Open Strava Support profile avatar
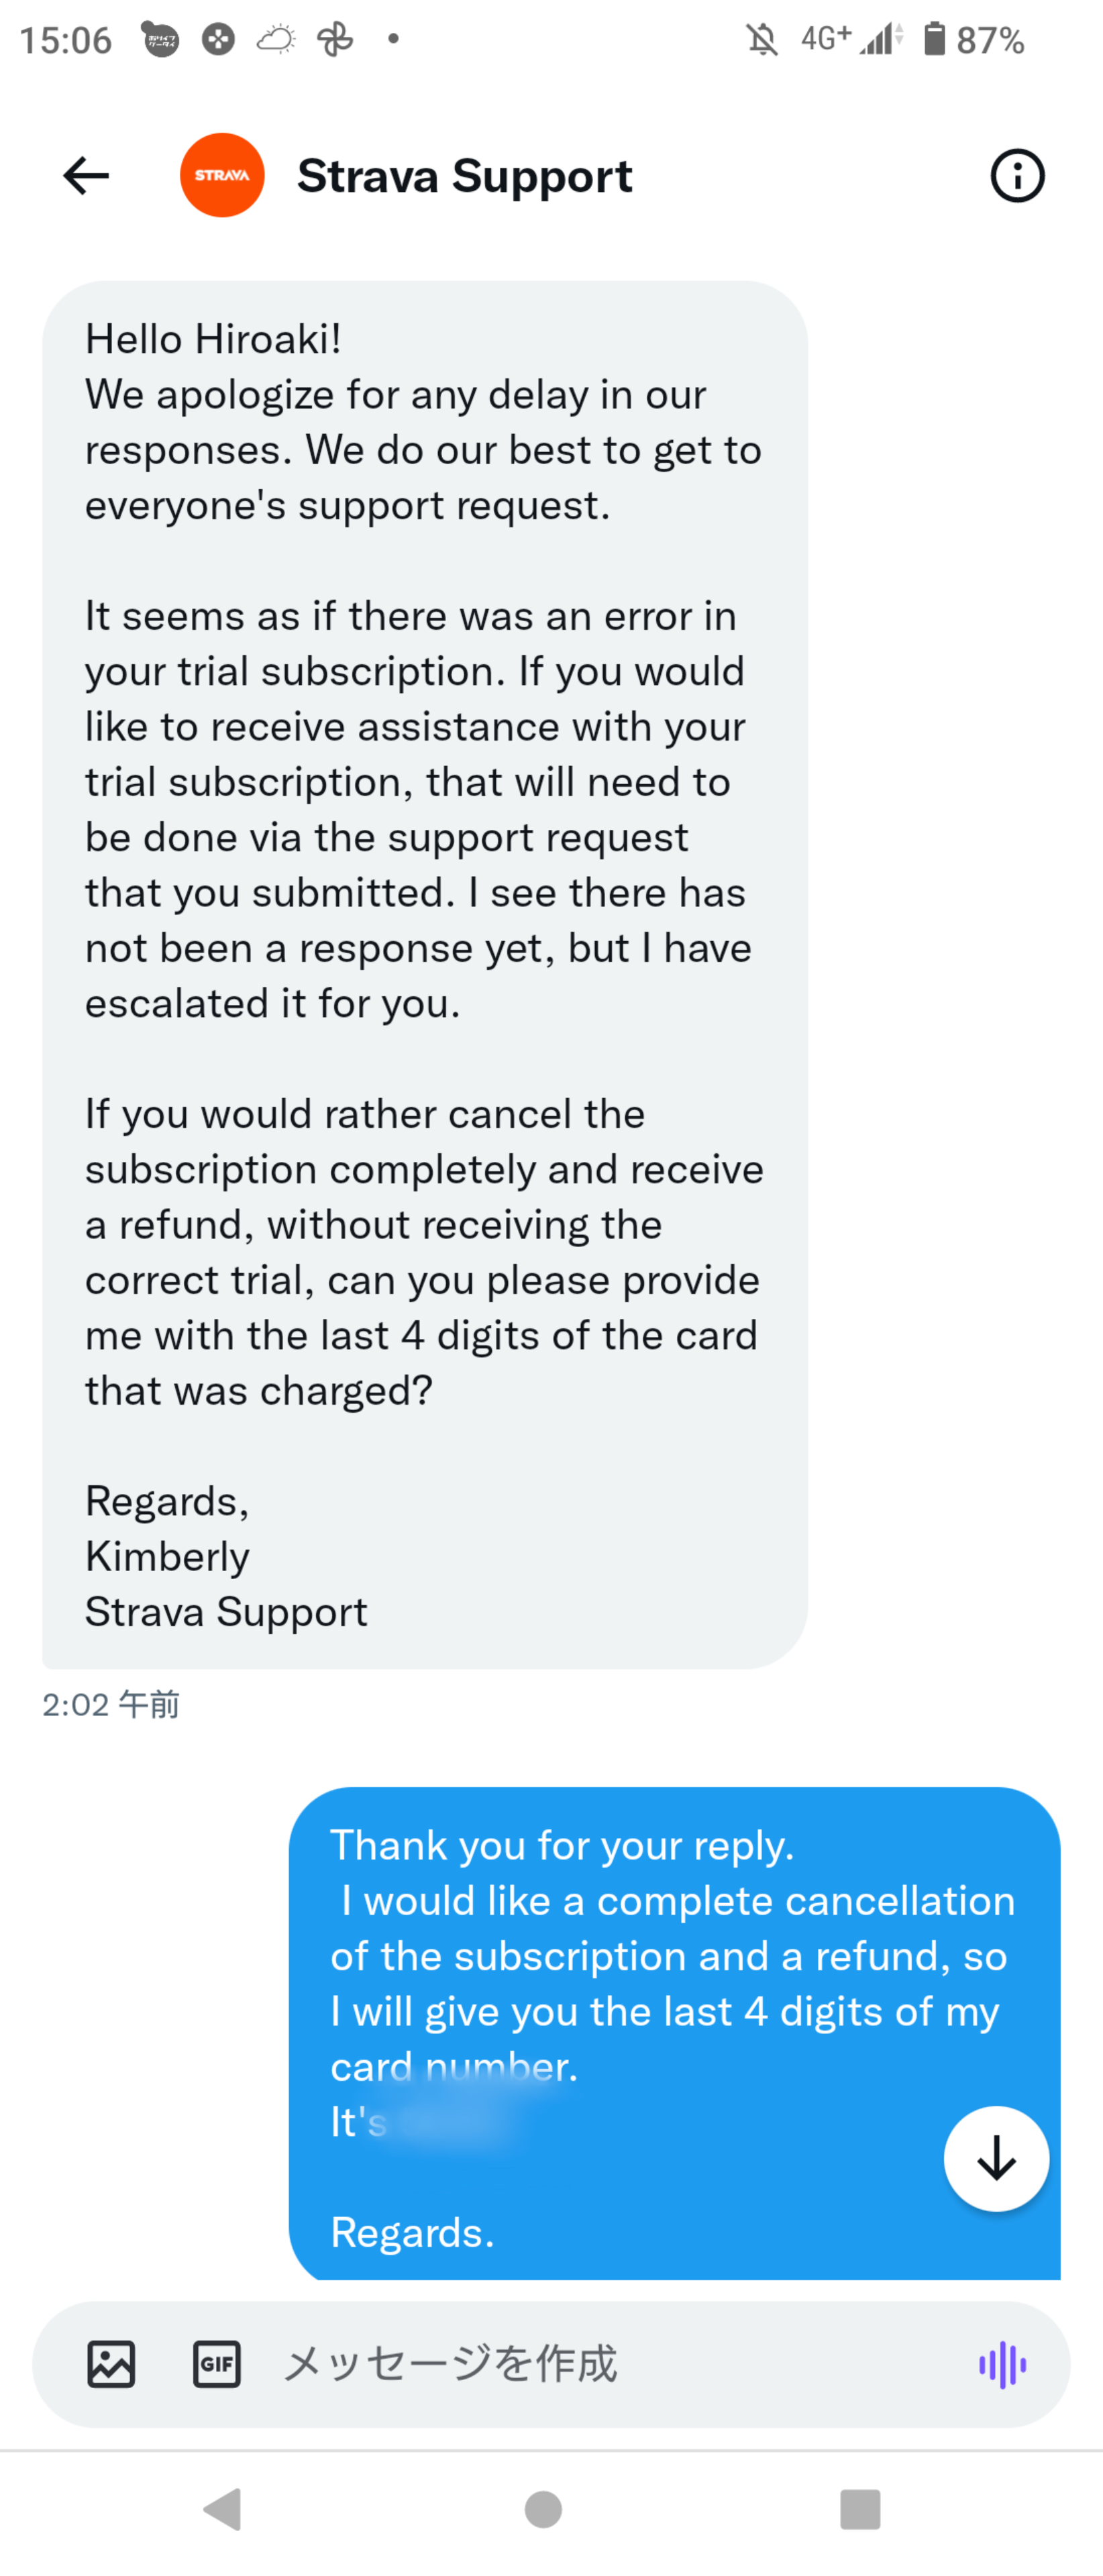The height and width of the screenshot is (2576, 1103). pyautogui.click(x=222, y=176)
